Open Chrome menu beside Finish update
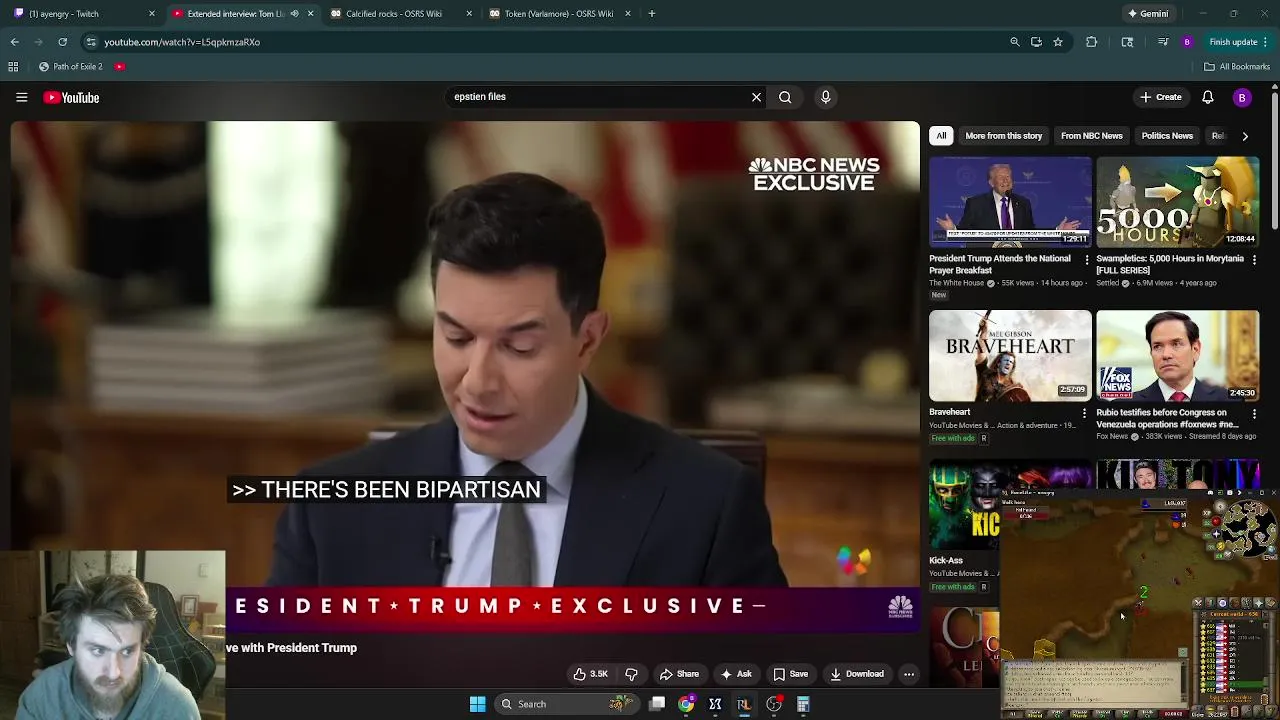 [x=1265, y=42]
